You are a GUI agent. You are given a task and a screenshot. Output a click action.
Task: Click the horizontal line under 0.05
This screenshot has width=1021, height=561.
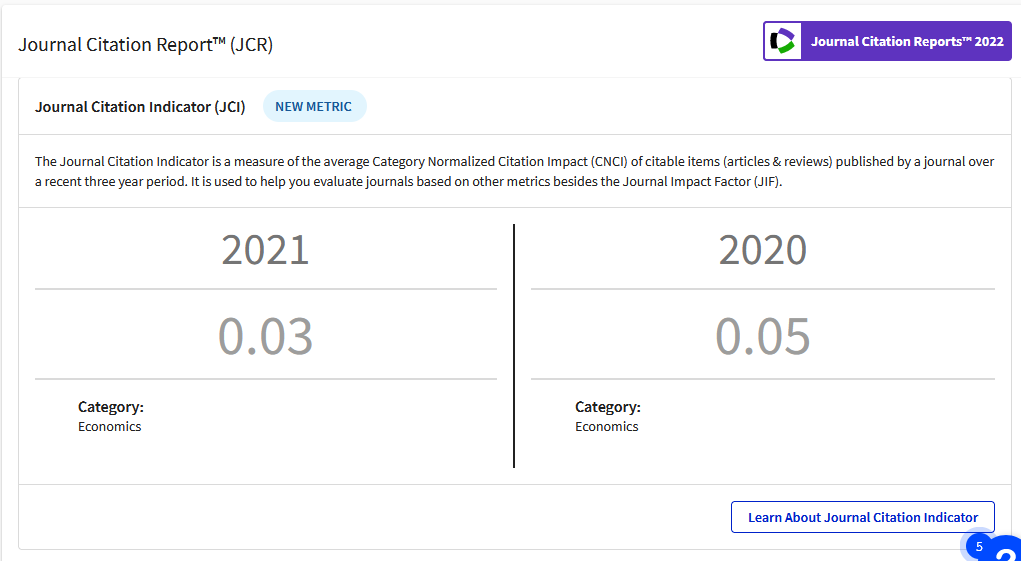[x=762, y=378]
